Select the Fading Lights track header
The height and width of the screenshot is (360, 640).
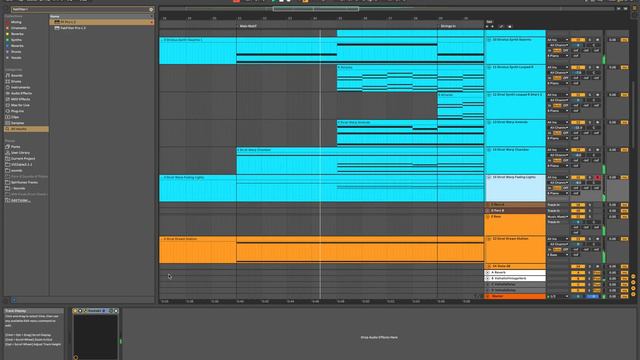(515, 188)
